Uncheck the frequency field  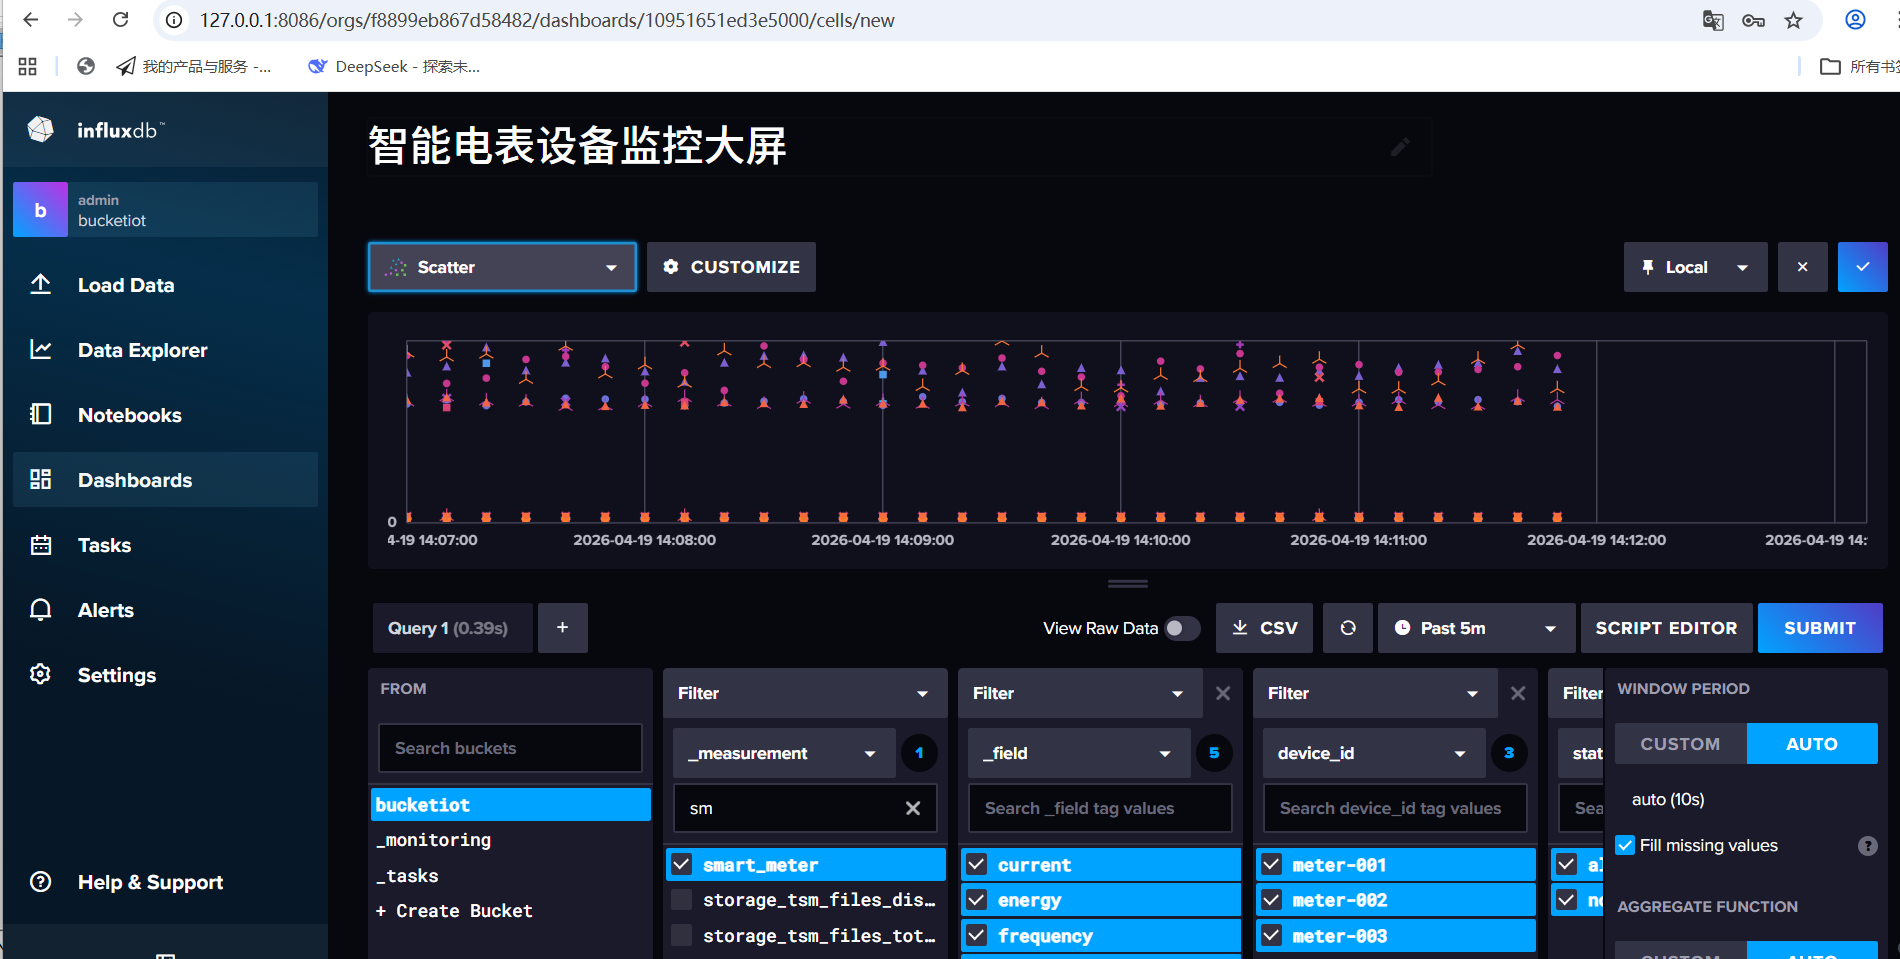[x=1101, y=936]
